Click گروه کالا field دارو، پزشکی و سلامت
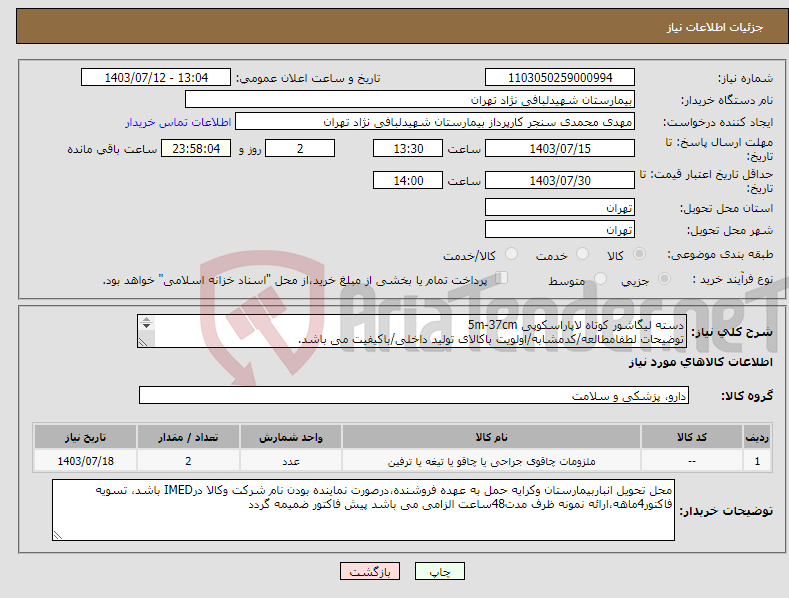The width and height of the screenshot is (789, 598). (414, 396)
